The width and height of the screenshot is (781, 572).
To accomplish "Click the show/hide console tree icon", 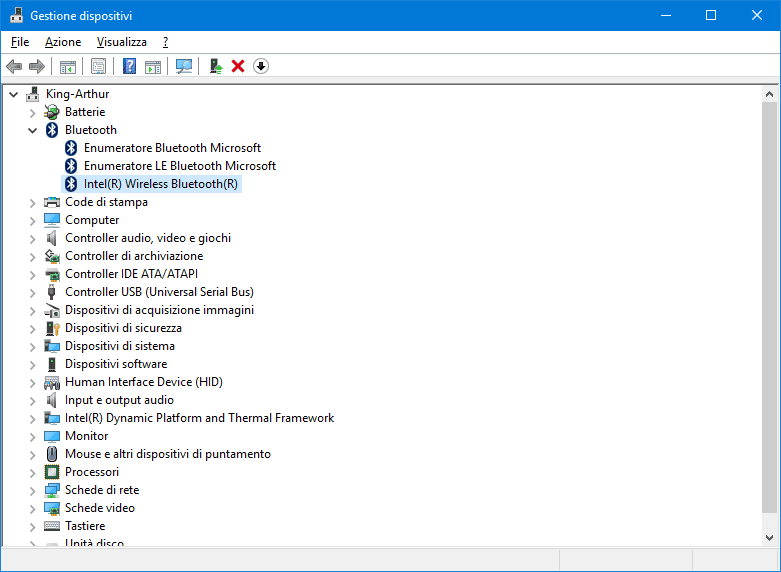I will click(68, 66).
